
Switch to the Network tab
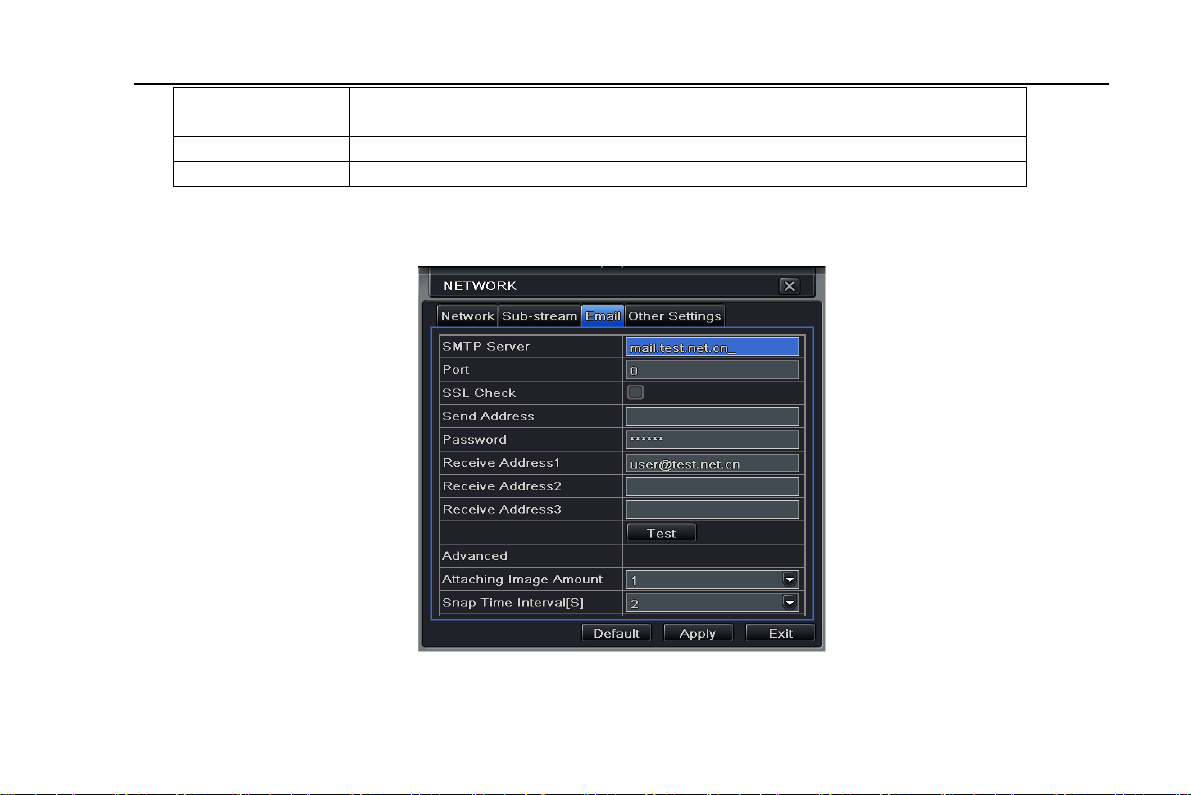[467, 316]
